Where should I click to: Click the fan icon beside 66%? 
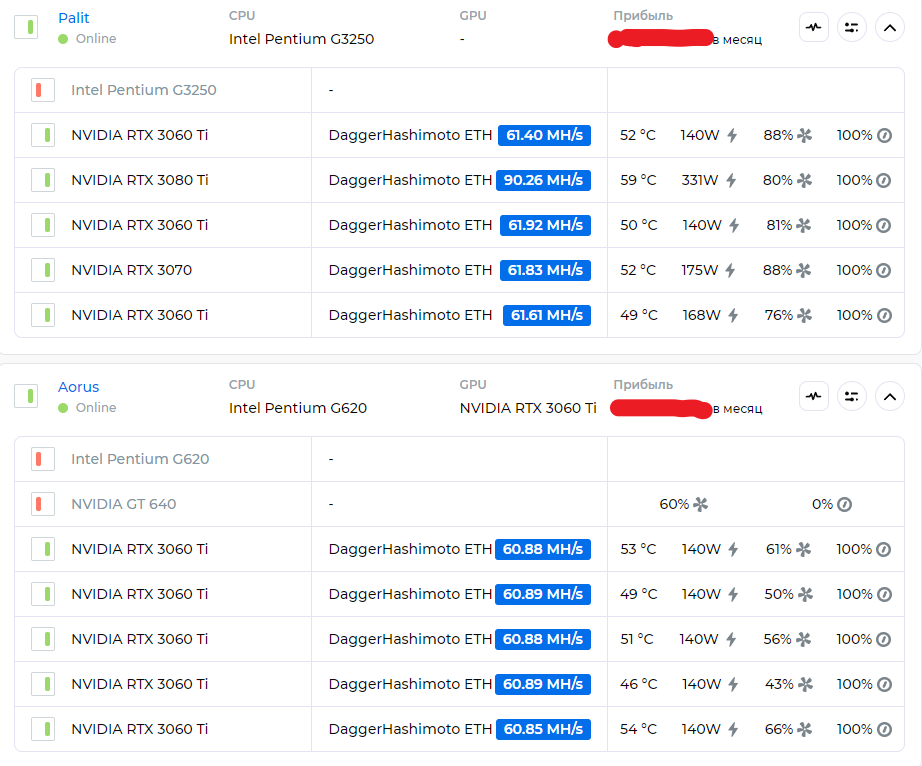tap(804, 730)
